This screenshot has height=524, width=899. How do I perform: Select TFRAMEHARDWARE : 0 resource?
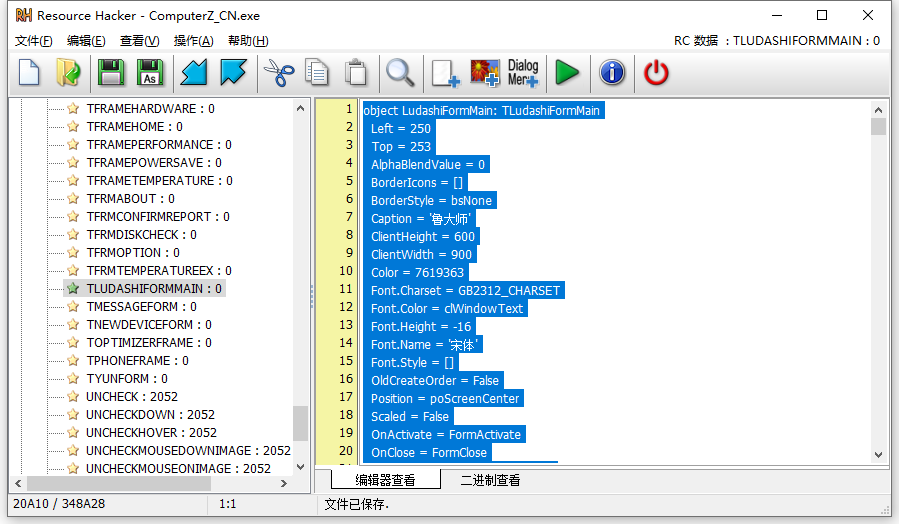click(x=150, y=108)
